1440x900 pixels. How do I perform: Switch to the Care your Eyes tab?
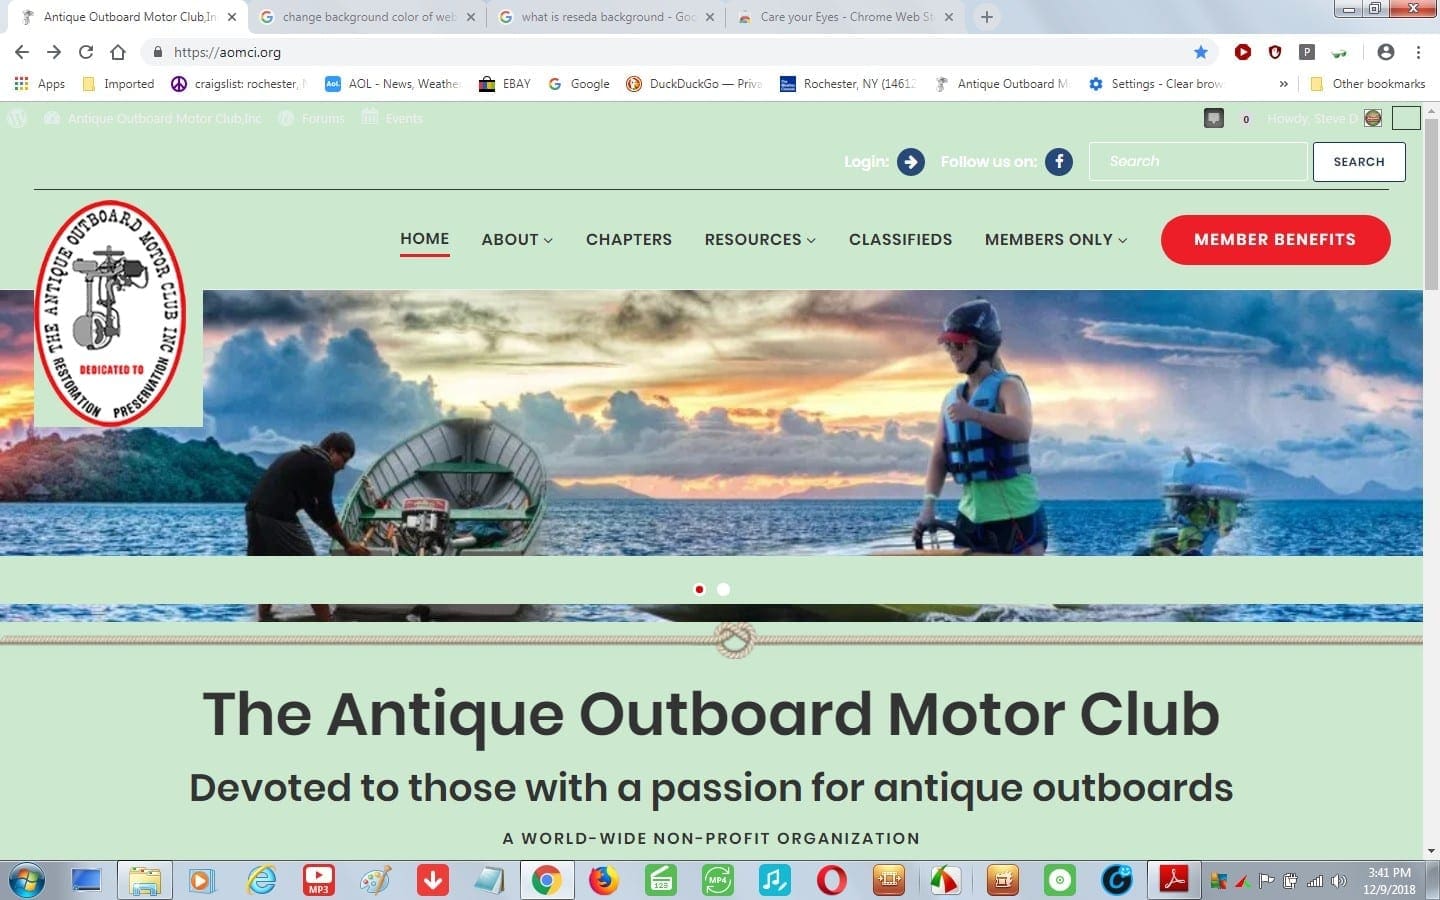[846, 17]
